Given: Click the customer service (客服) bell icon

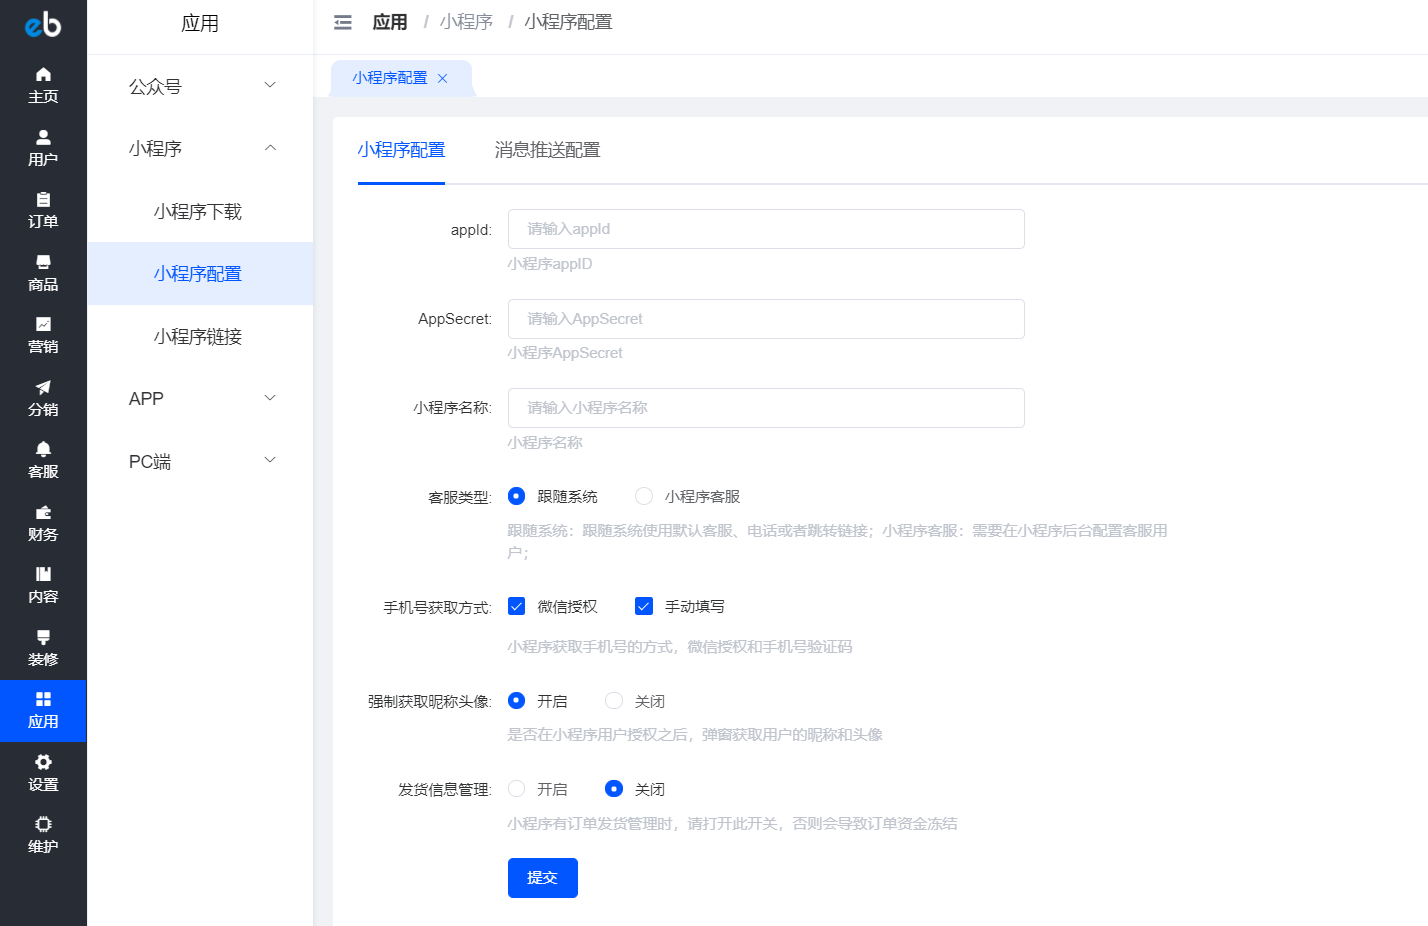Looking at the screenshot, I should [x=43, y=450].
